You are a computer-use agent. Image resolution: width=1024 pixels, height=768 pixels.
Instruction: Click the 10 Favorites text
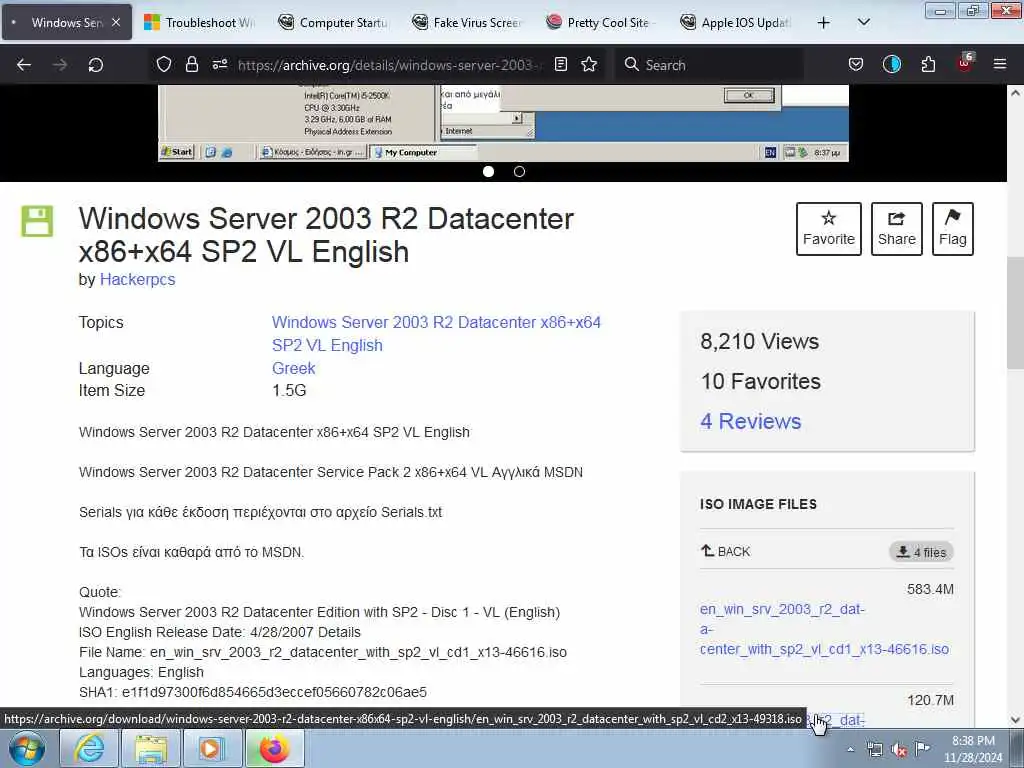tap(760, 381)
